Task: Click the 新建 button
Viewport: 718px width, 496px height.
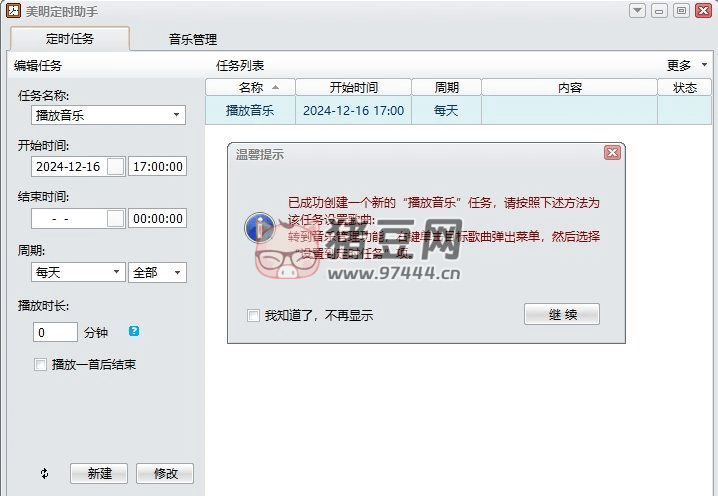Action: coord(99,473)
